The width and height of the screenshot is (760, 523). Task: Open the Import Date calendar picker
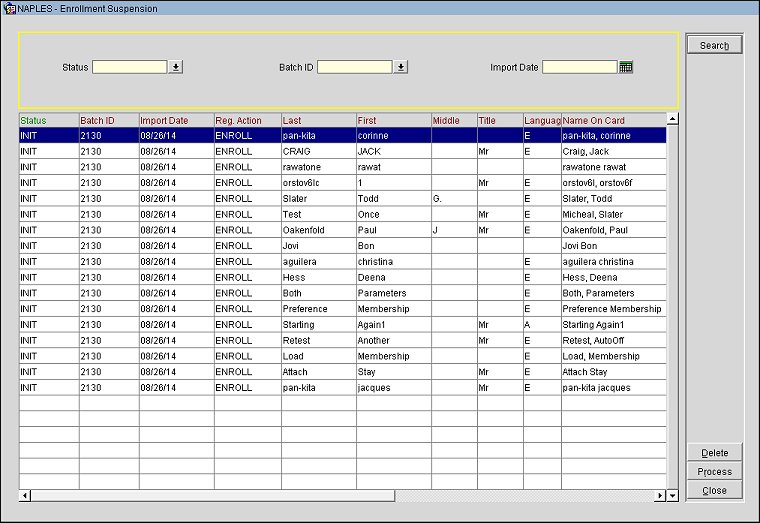pyautogui.click(x=626, y=67)
